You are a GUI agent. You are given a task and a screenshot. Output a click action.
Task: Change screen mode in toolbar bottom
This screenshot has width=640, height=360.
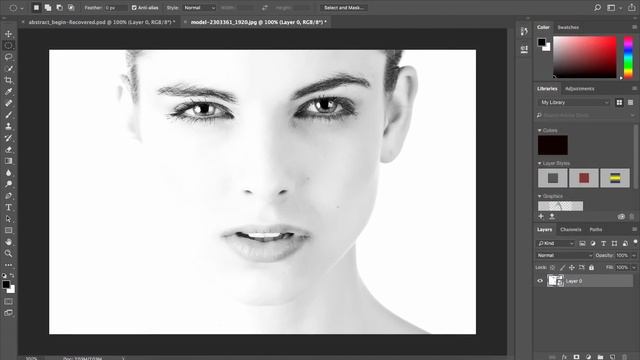(8, 313)
